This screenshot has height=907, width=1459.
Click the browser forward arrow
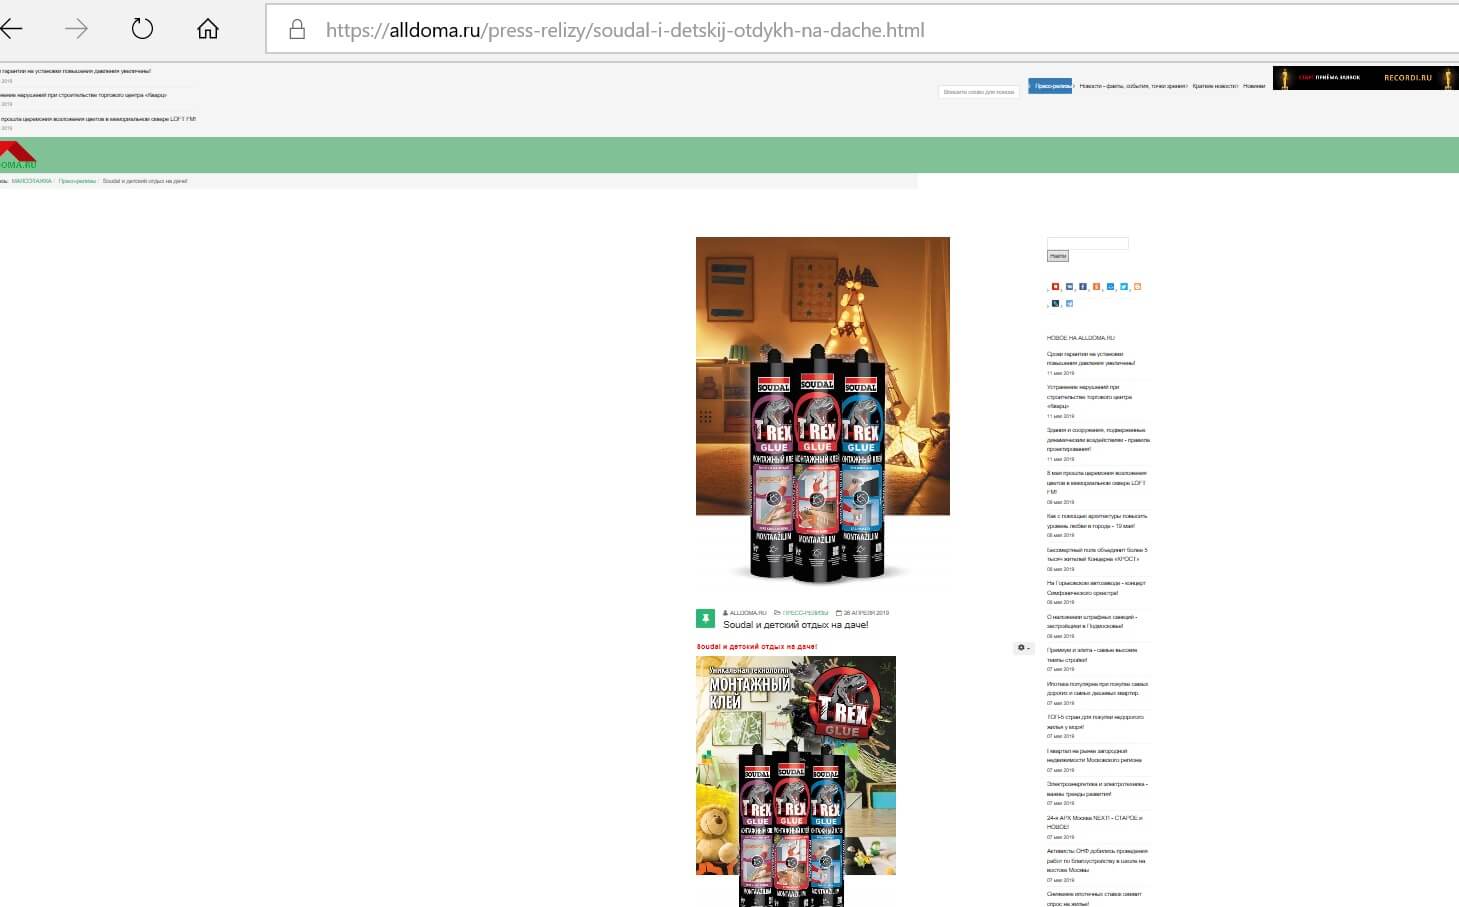[x=76, y=29]
